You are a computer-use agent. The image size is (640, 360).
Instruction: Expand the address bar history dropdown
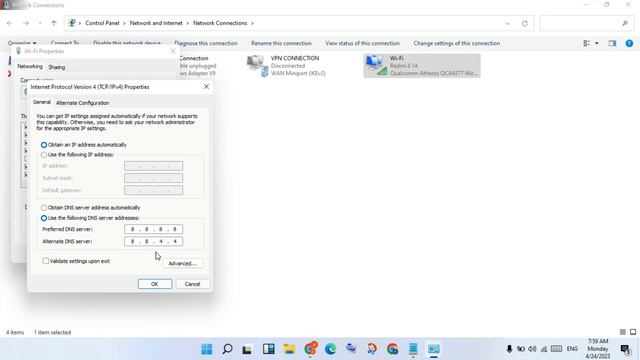[x=507, y=23]
